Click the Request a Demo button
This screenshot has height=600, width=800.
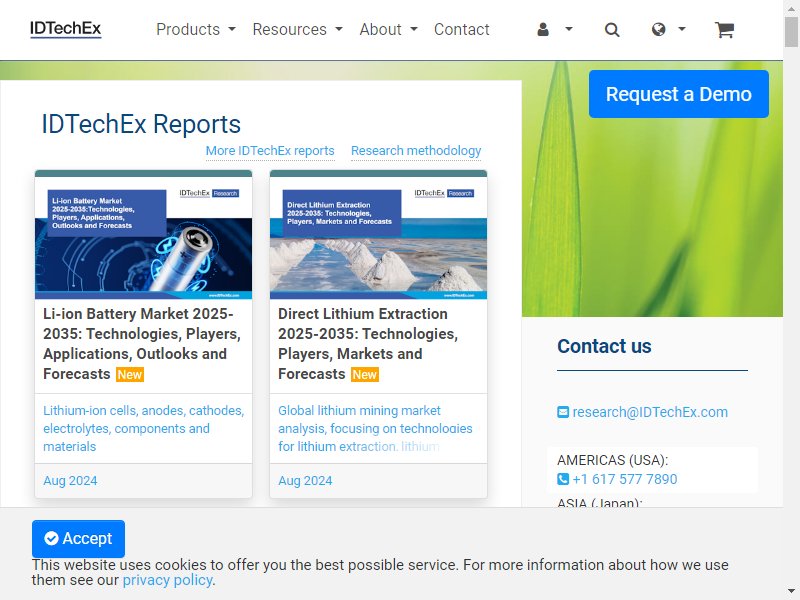click(x=679, y=94)
